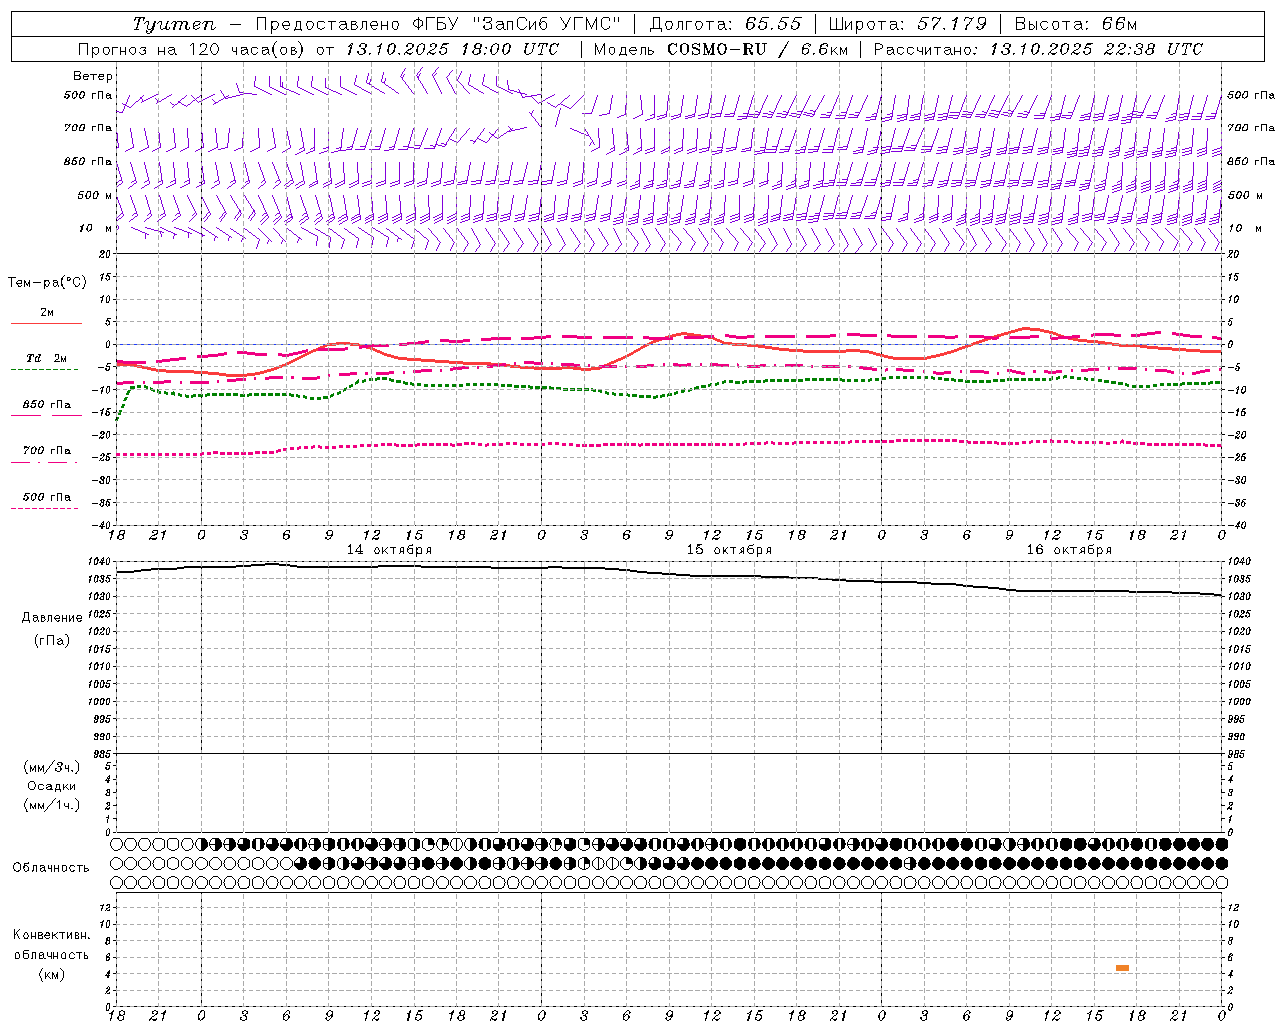This screenshot has height=1024, width=1280.
Task: Click the "Конвективн." convective cloud label
Action: [52, 935]
